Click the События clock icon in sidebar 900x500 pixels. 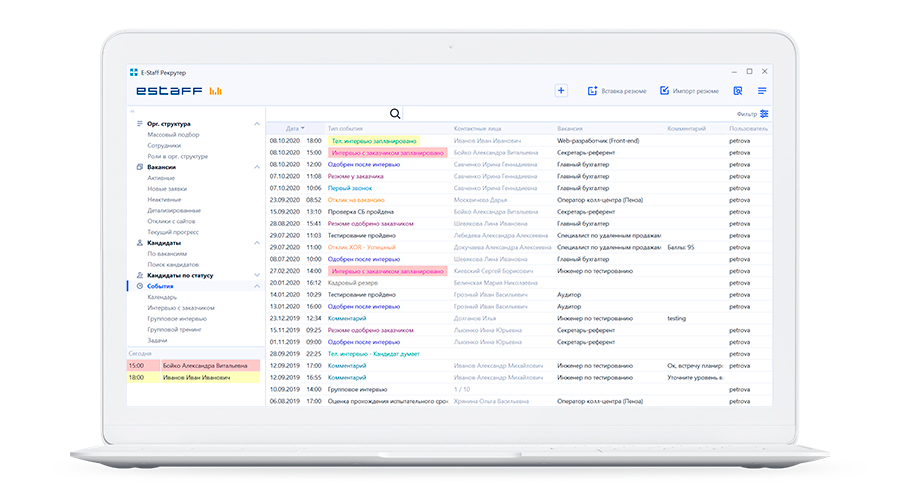click(140, 286)
